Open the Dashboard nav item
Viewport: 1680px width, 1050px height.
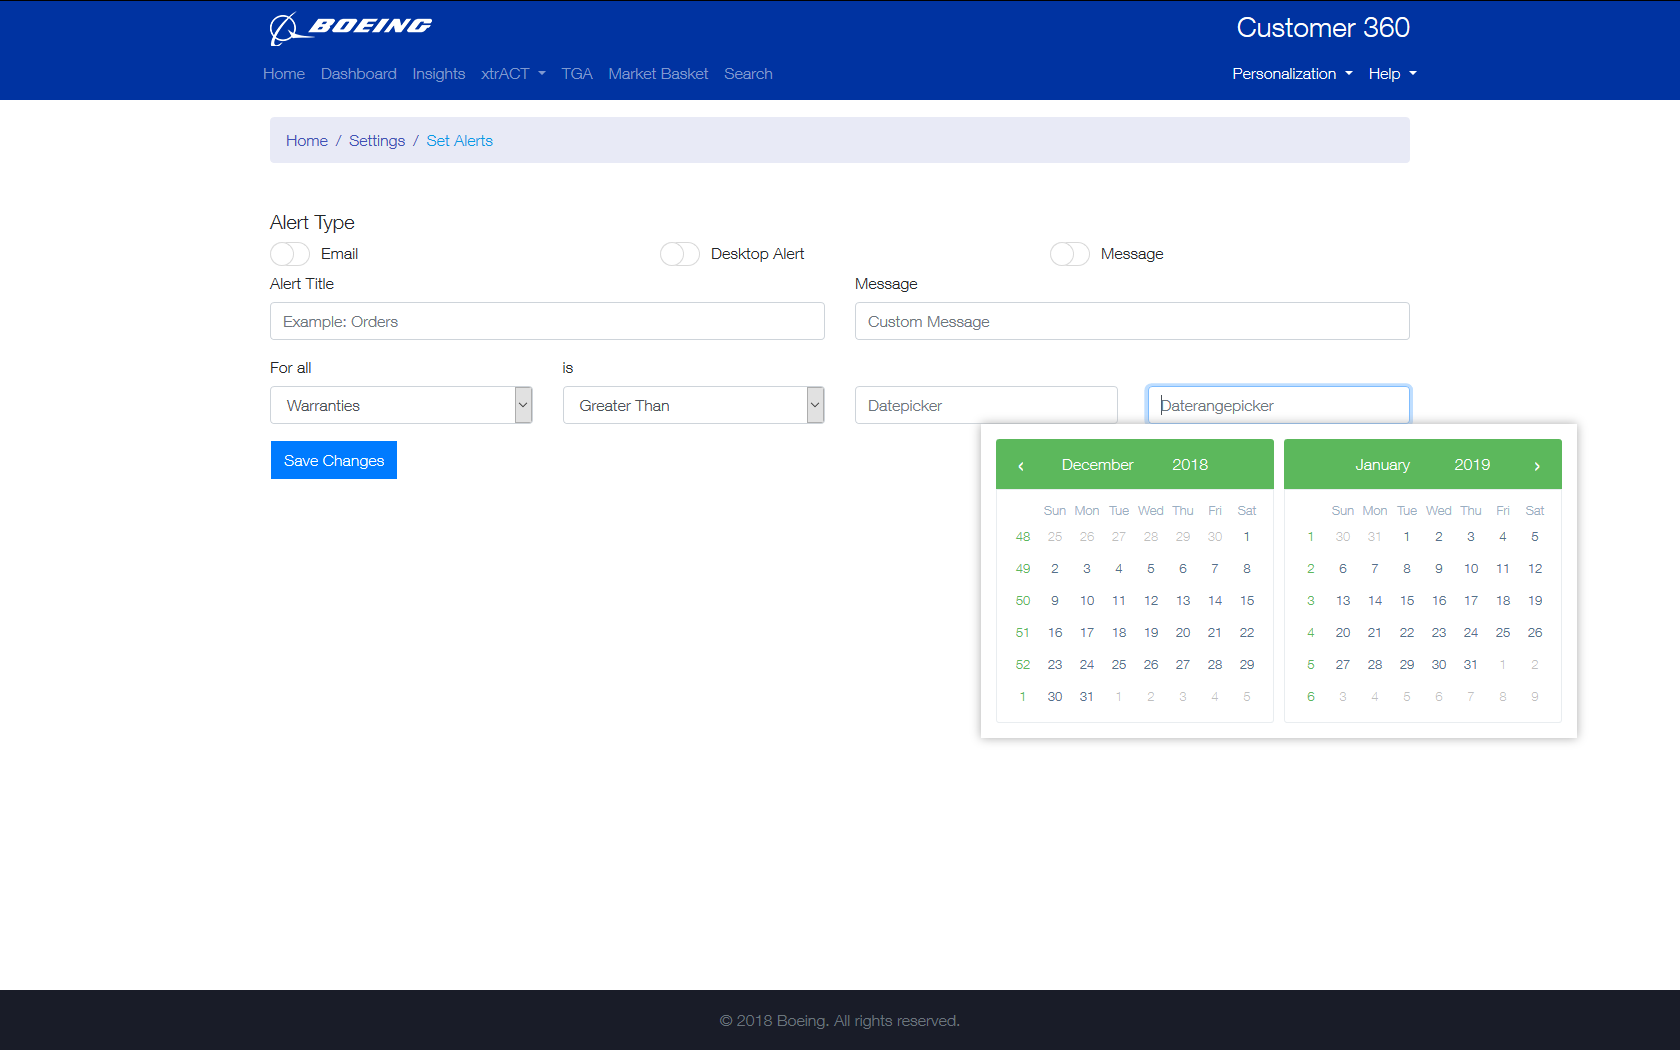pos(359,74)
